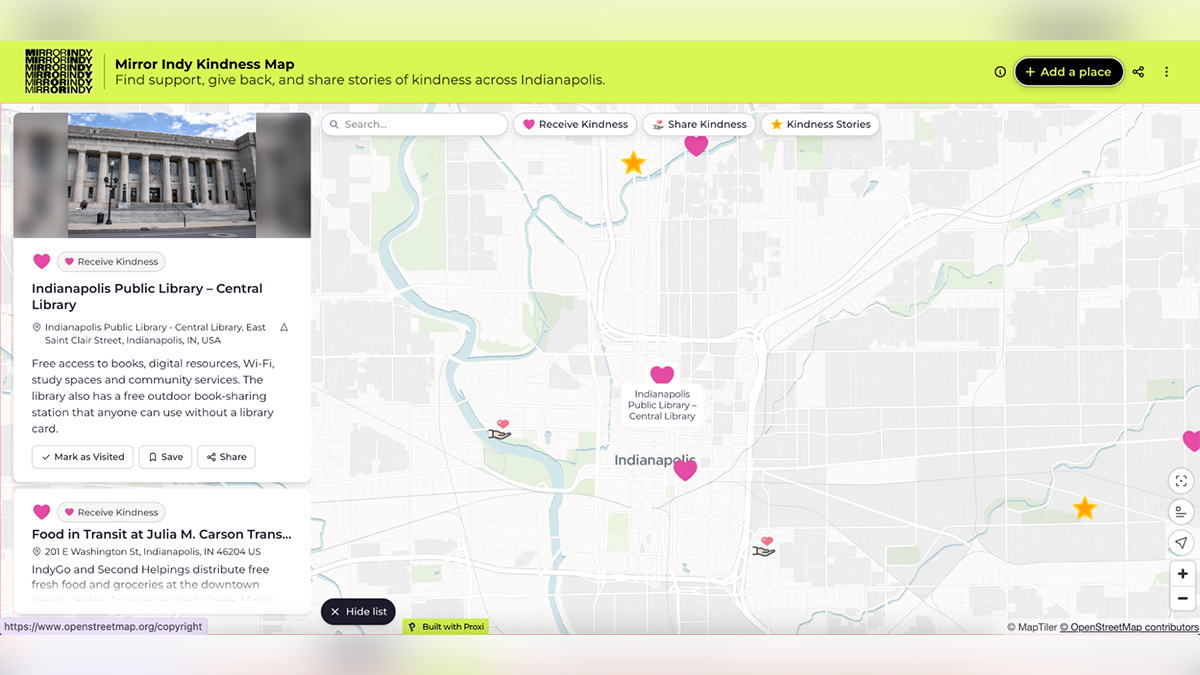Open the three-dot more options menu
Screen dimensions: 1200x675
pos(1166,72)
